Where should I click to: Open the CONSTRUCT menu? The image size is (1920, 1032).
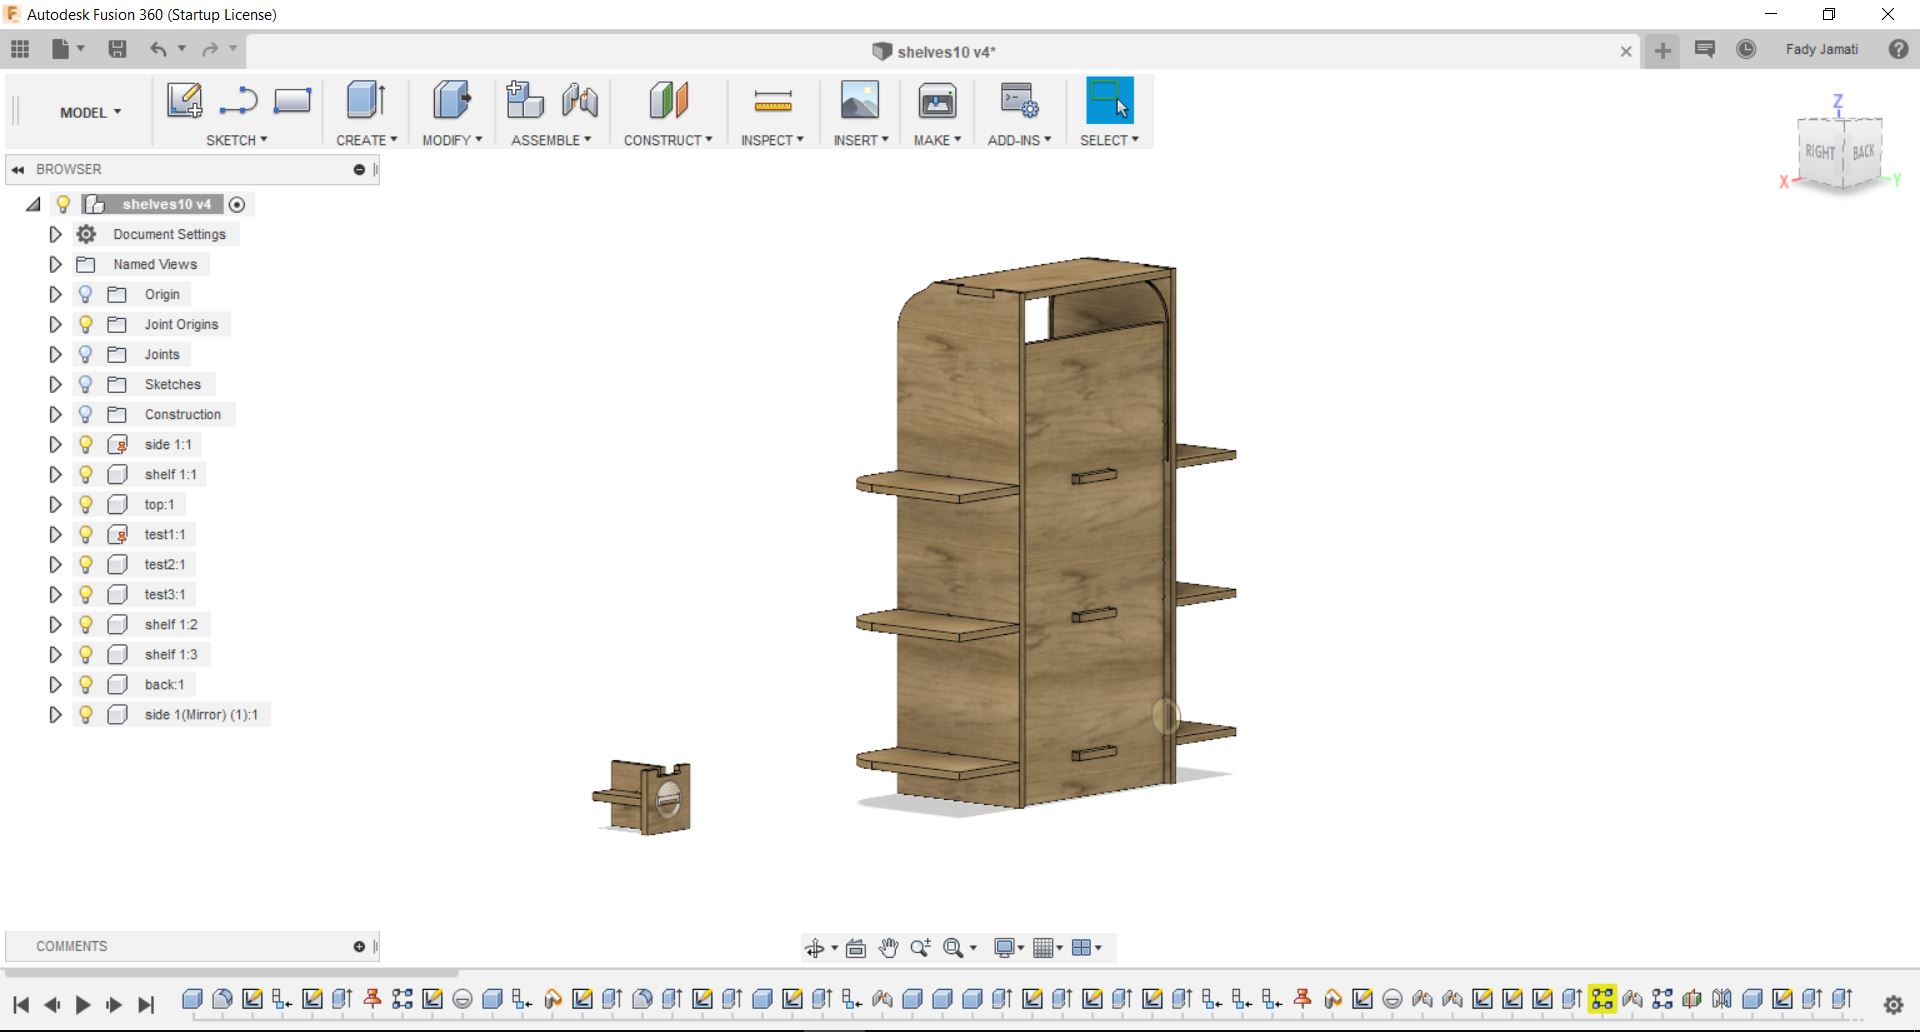point(668,140)
